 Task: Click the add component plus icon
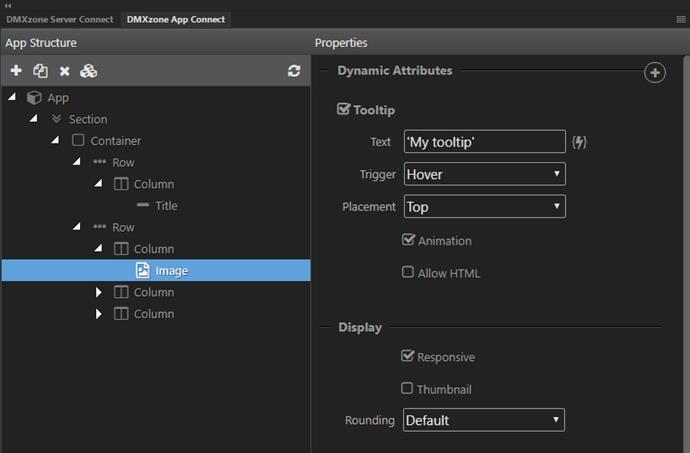[16, 70]
